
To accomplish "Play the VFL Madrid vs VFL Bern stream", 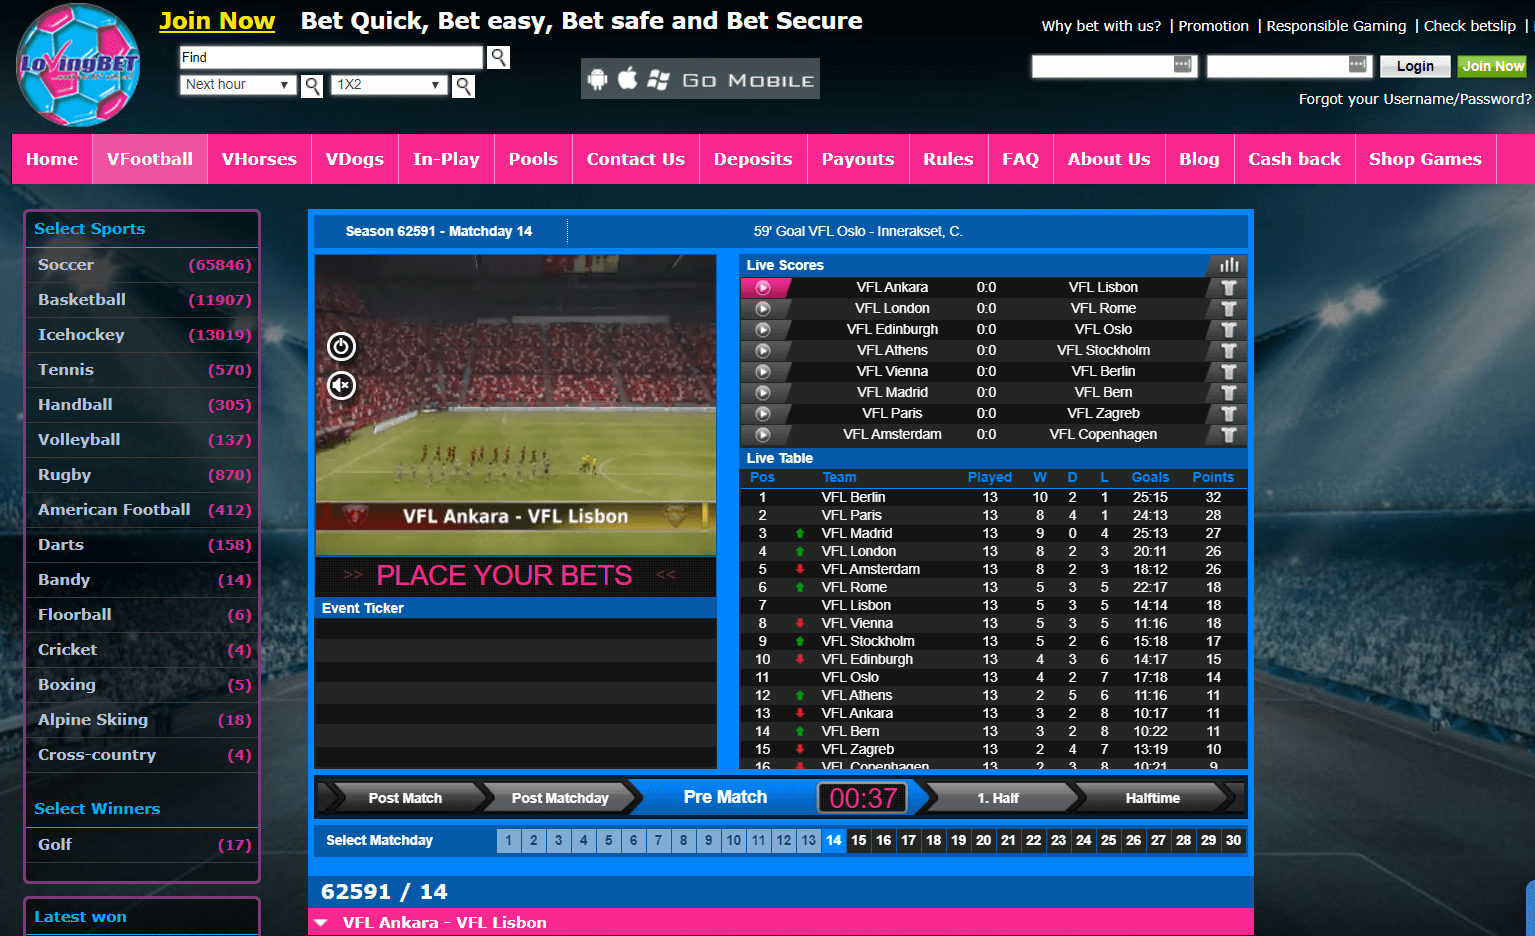I will [x=763, y=392].
